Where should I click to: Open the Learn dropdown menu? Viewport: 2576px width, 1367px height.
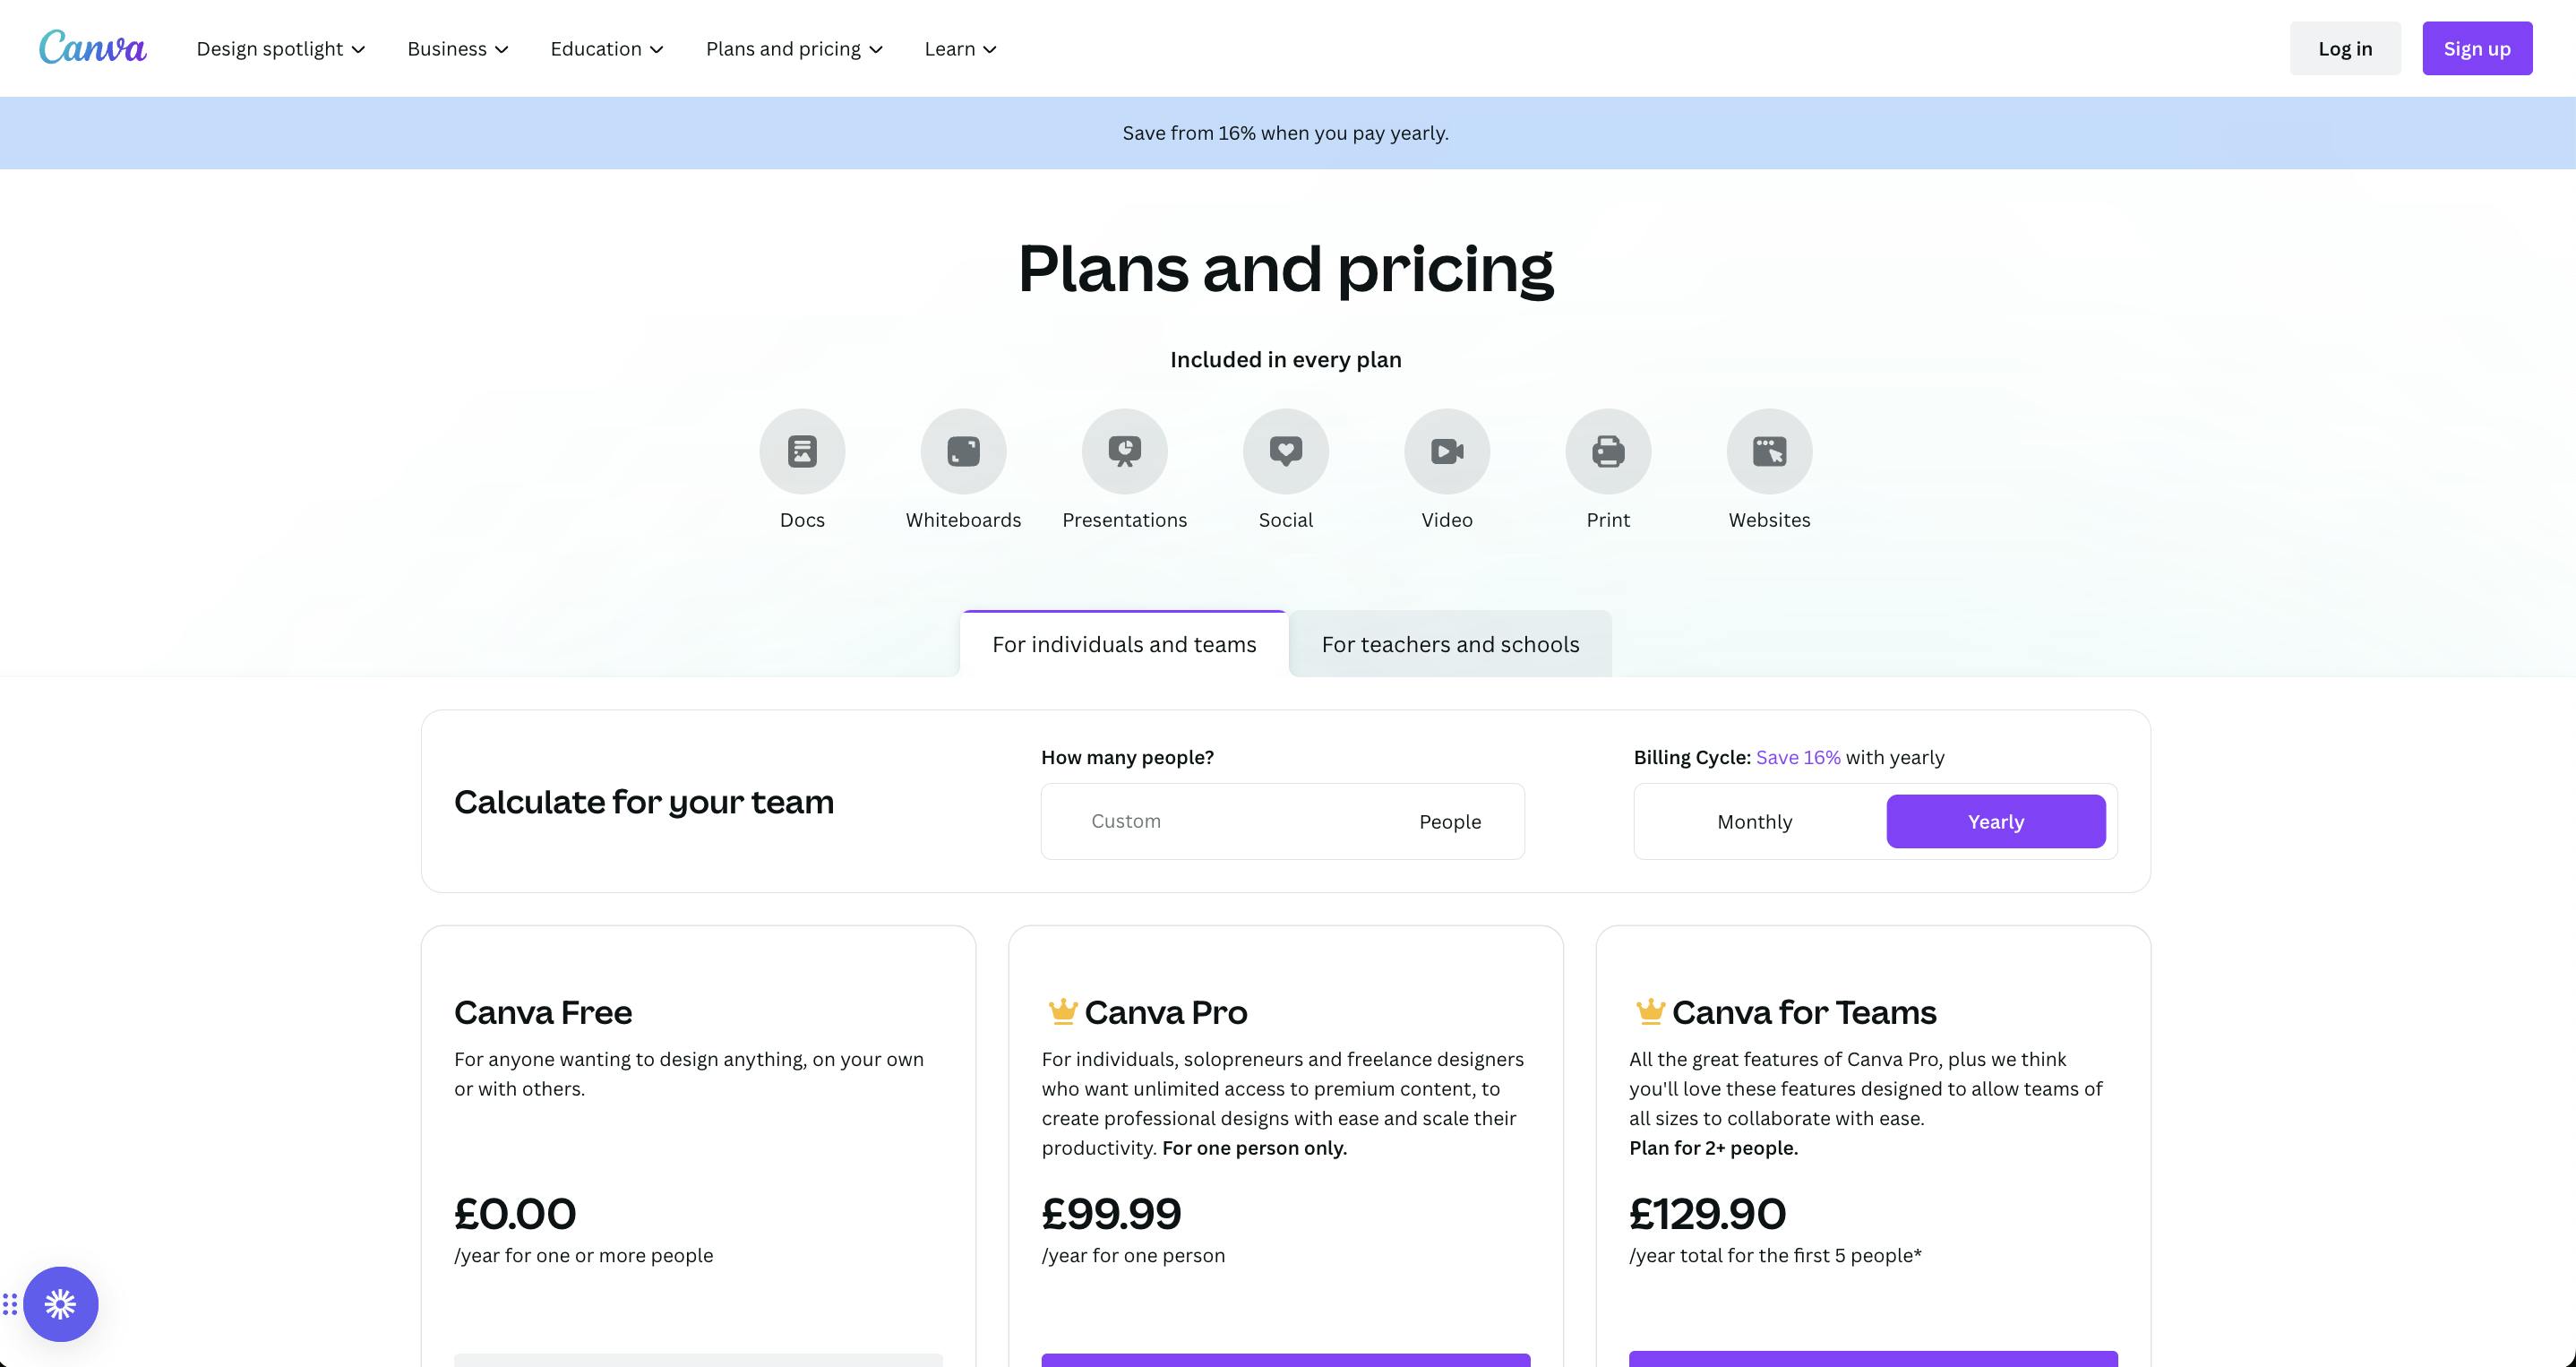[x=960, y=49]
